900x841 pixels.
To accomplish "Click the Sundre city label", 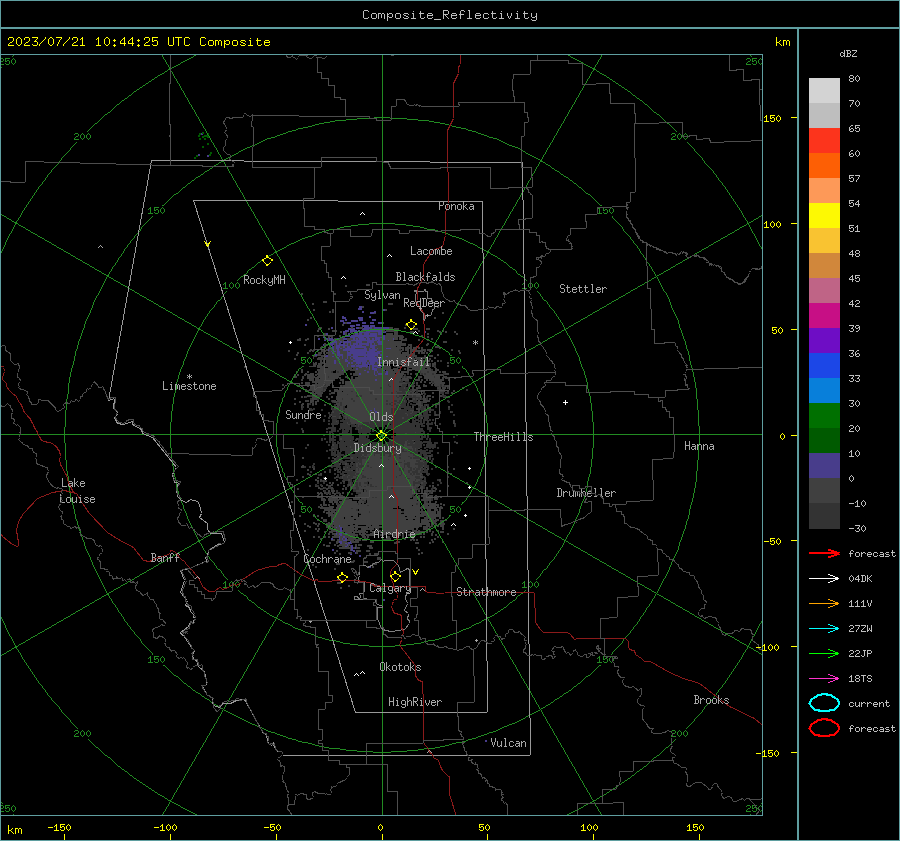I will coord(303,414).
